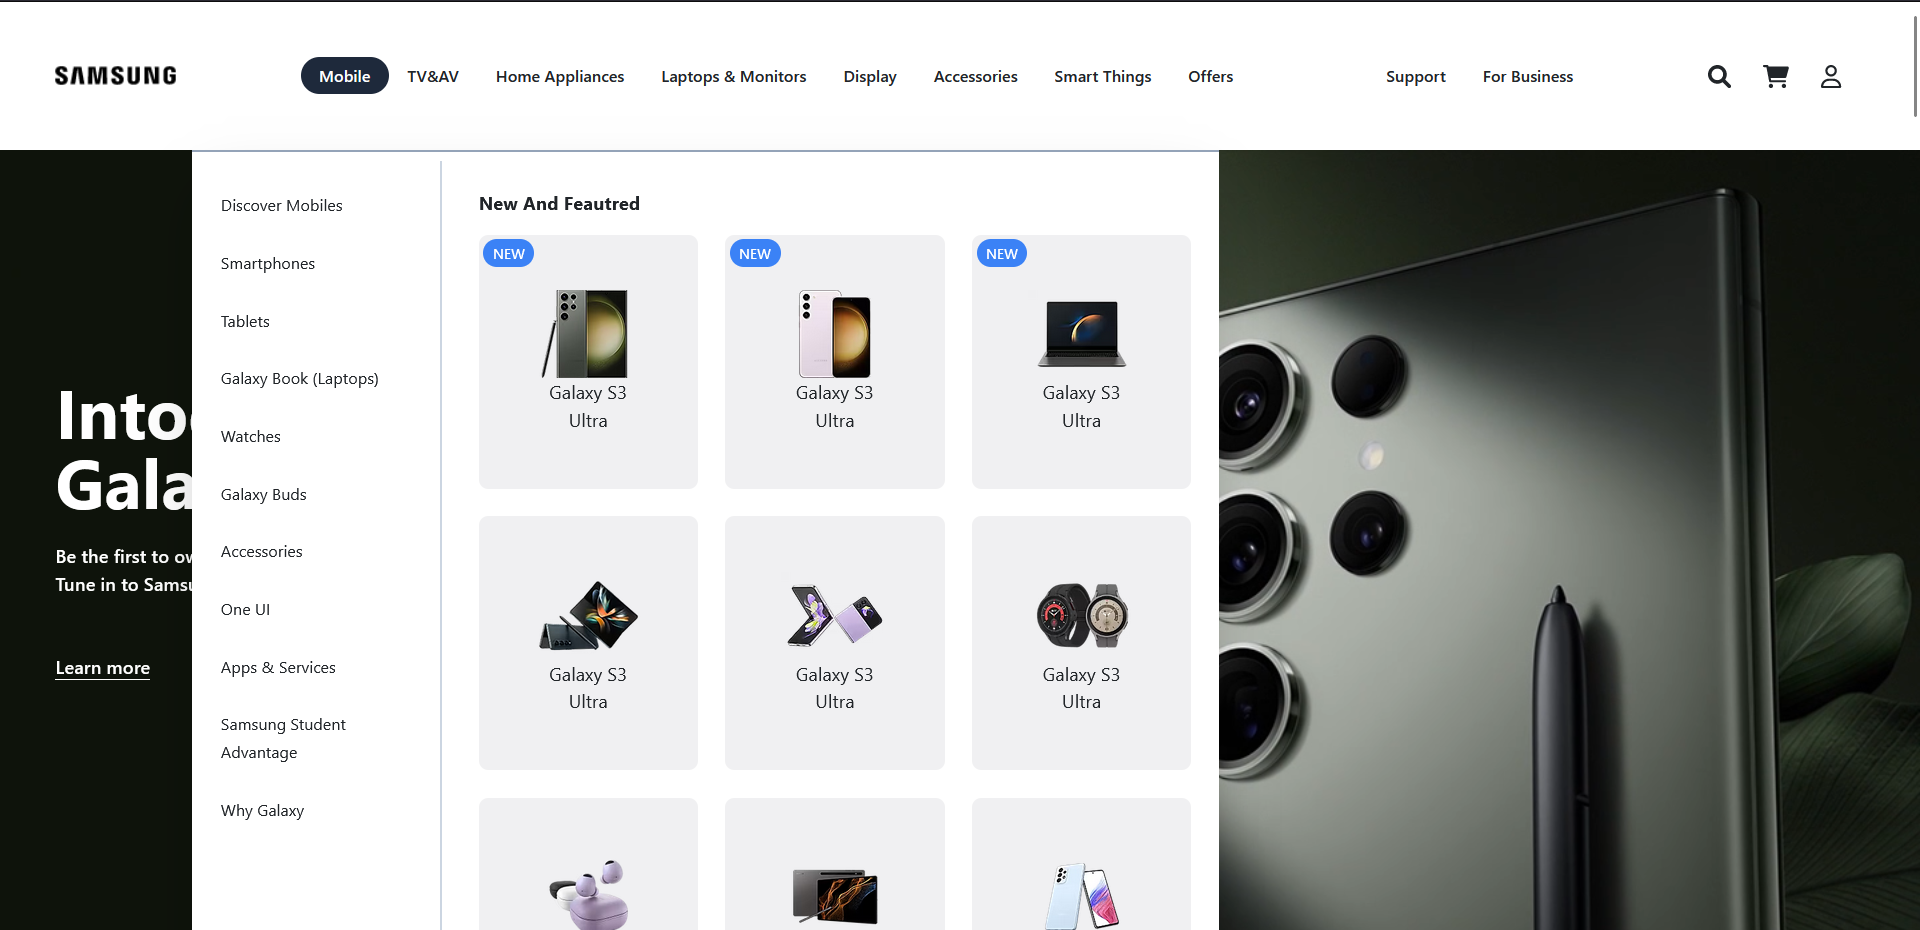Click Discover Mobiles in sidebar
This screenshot has height=930, width=1920.
282,205
